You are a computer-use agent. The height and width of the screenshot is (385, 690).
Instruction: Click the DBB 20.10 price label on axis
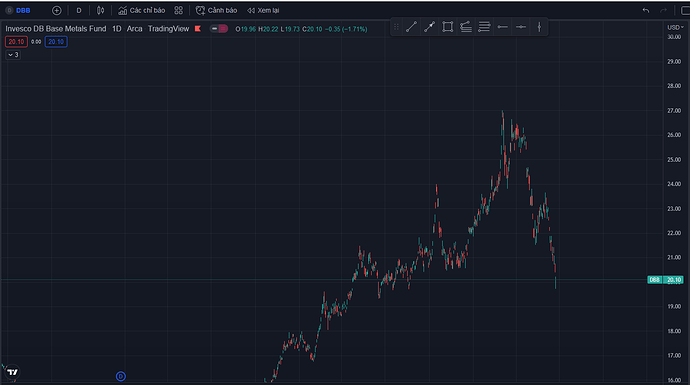(665, 280)
